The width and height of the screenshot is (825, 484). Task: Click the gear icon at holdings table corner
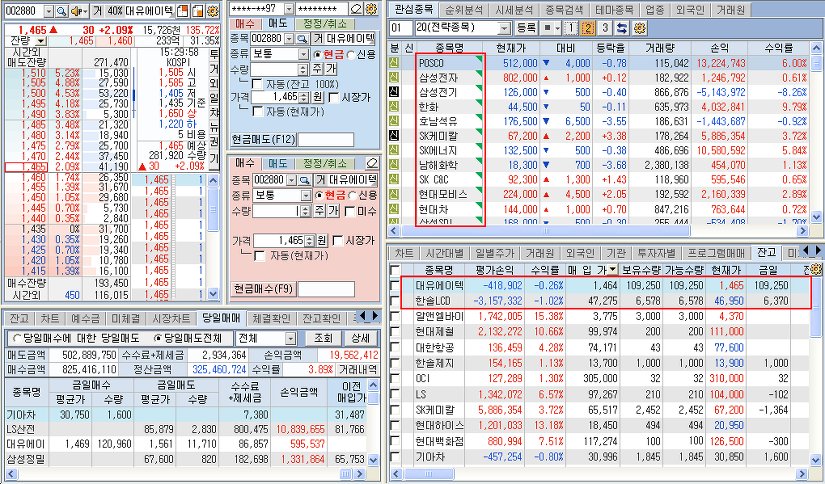817,270
